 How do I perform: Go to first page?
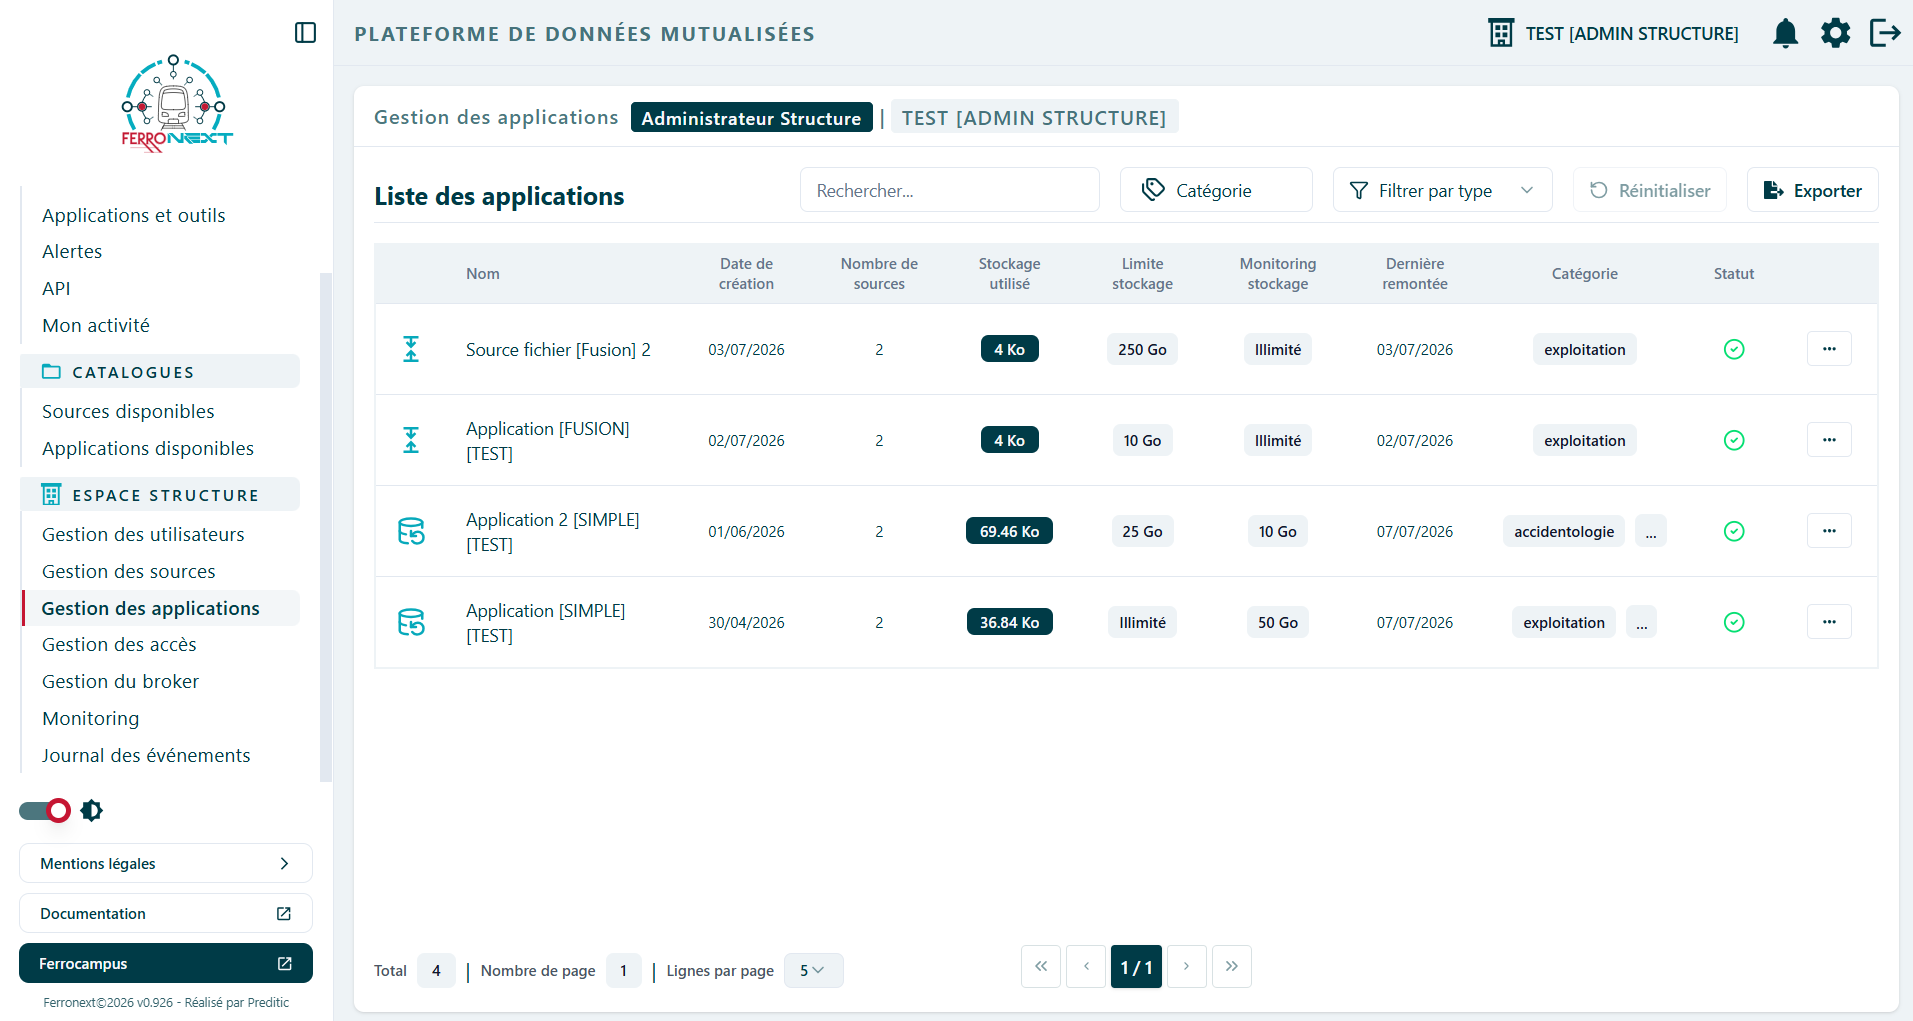click(1041, 966)
